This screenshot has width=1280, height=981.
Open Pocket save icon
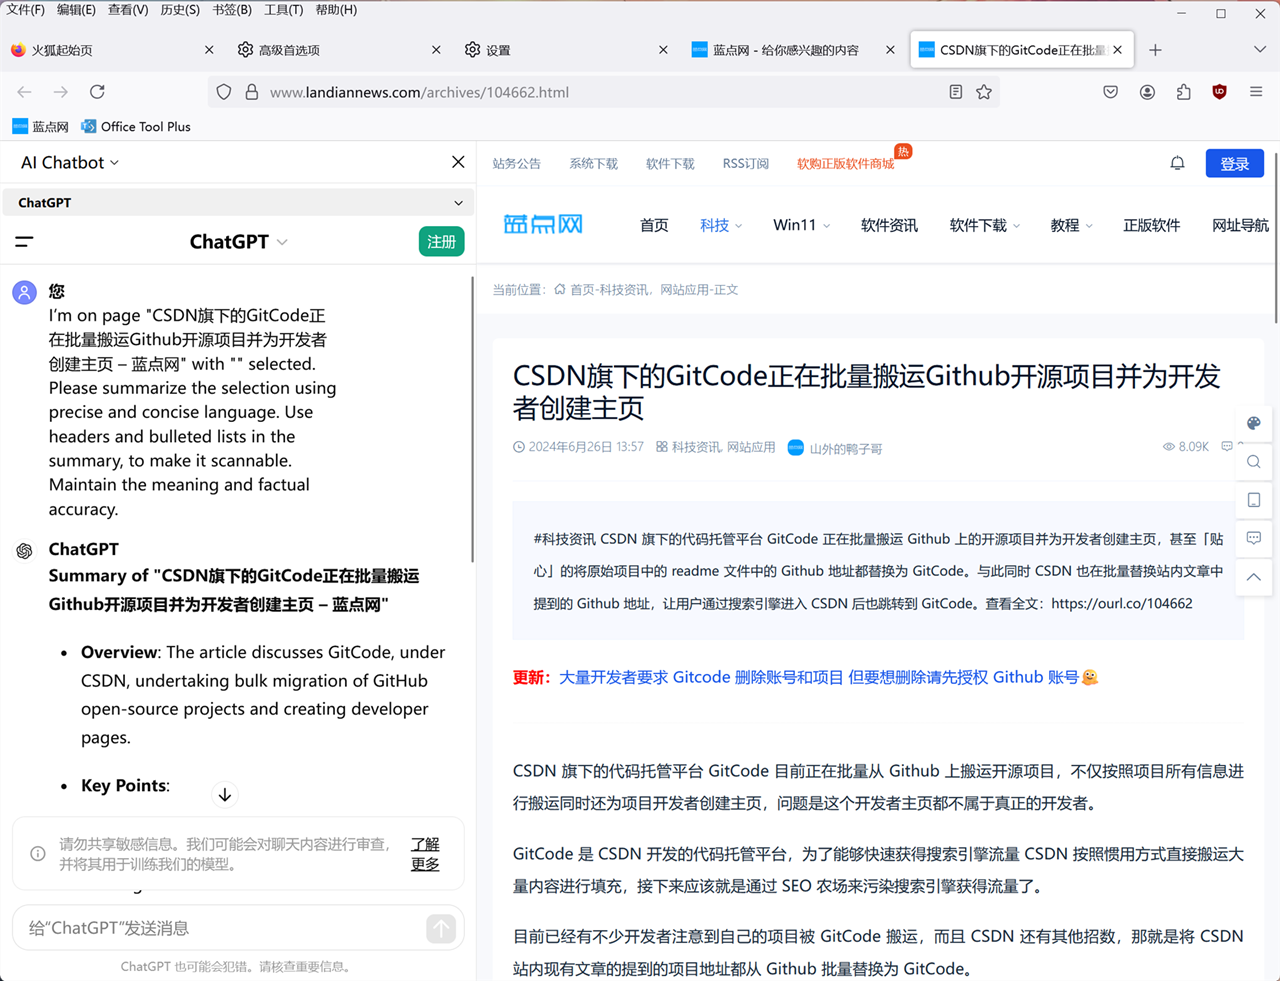click(x=1110, y=92)
